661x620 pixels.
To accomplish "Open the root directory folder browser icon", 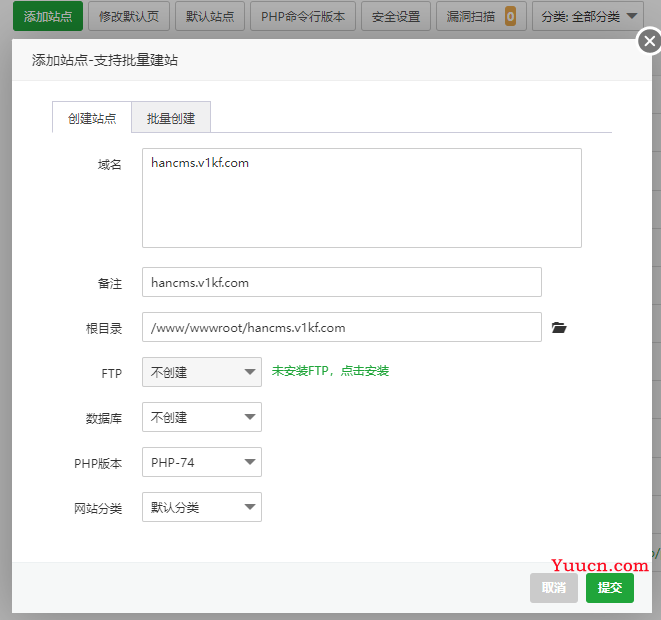I will 559,327.
